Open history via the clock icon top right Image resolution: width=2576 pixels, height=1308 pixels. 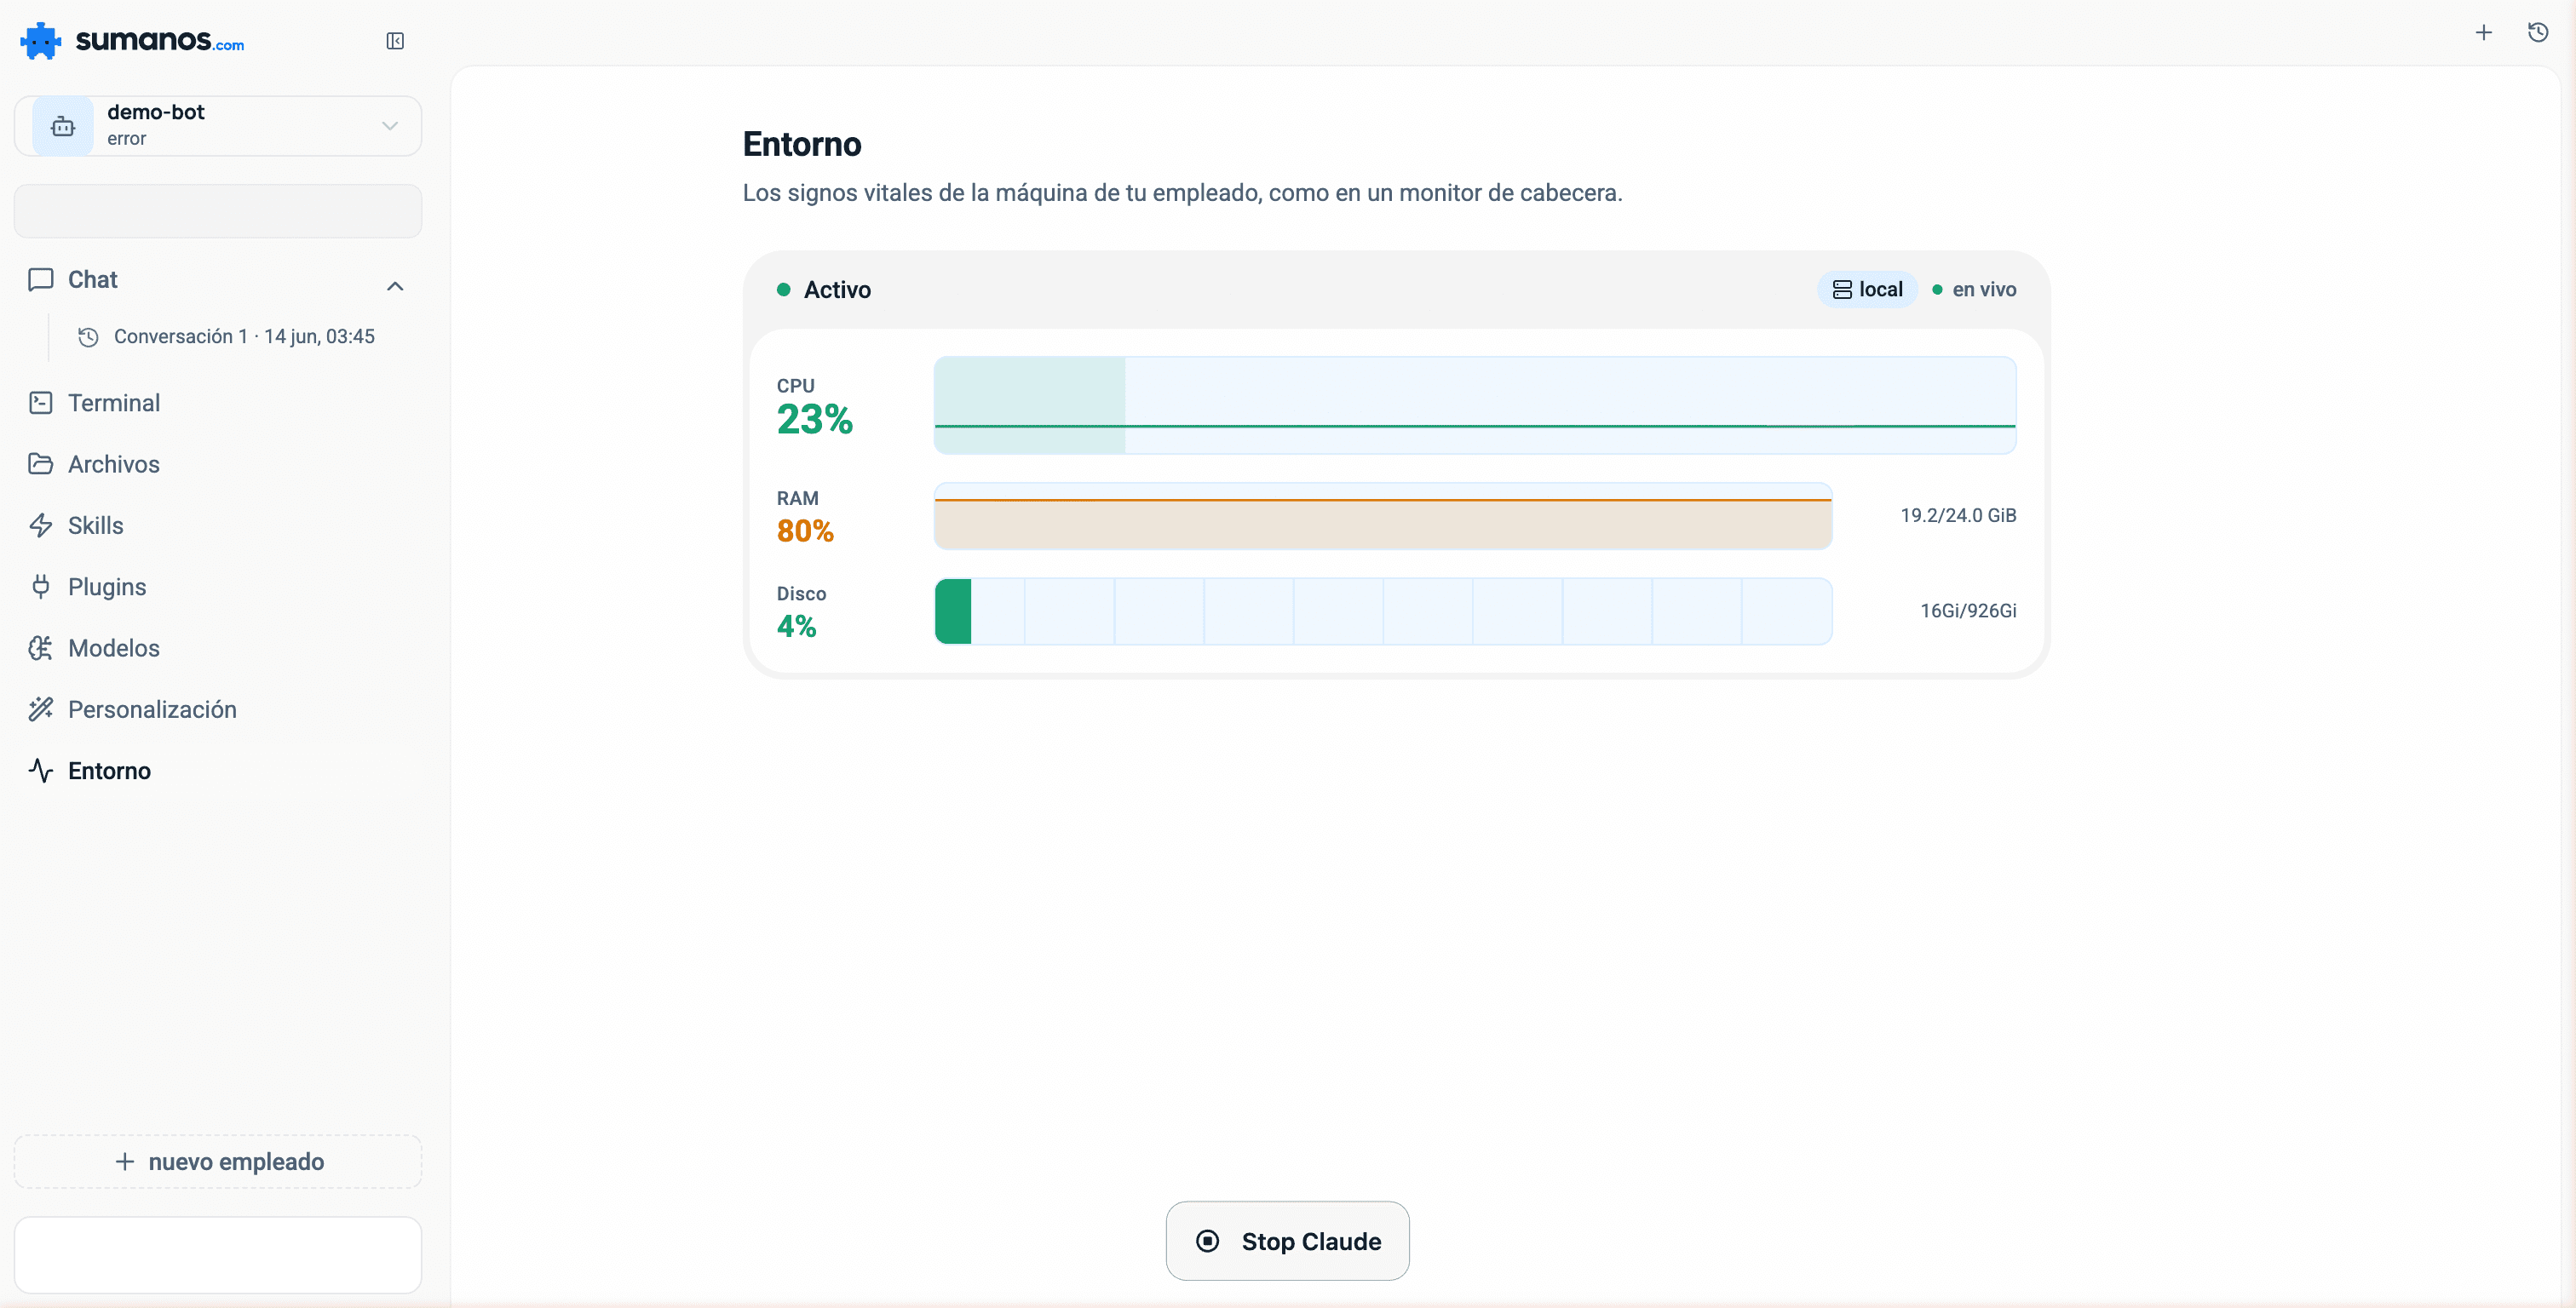click(x=2538, y=33)
